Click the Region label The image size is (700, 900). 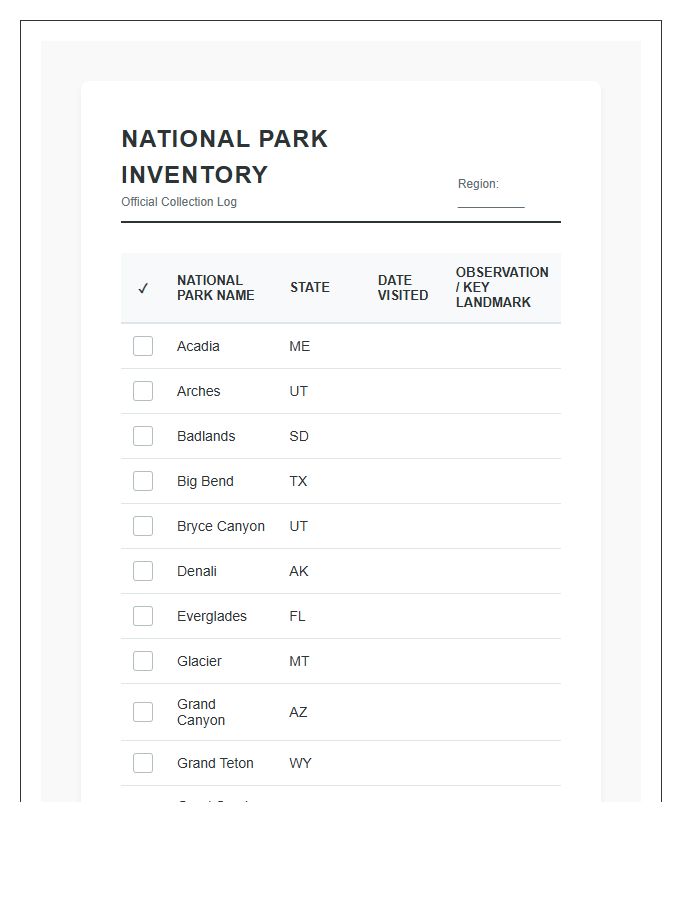(478, 184)
